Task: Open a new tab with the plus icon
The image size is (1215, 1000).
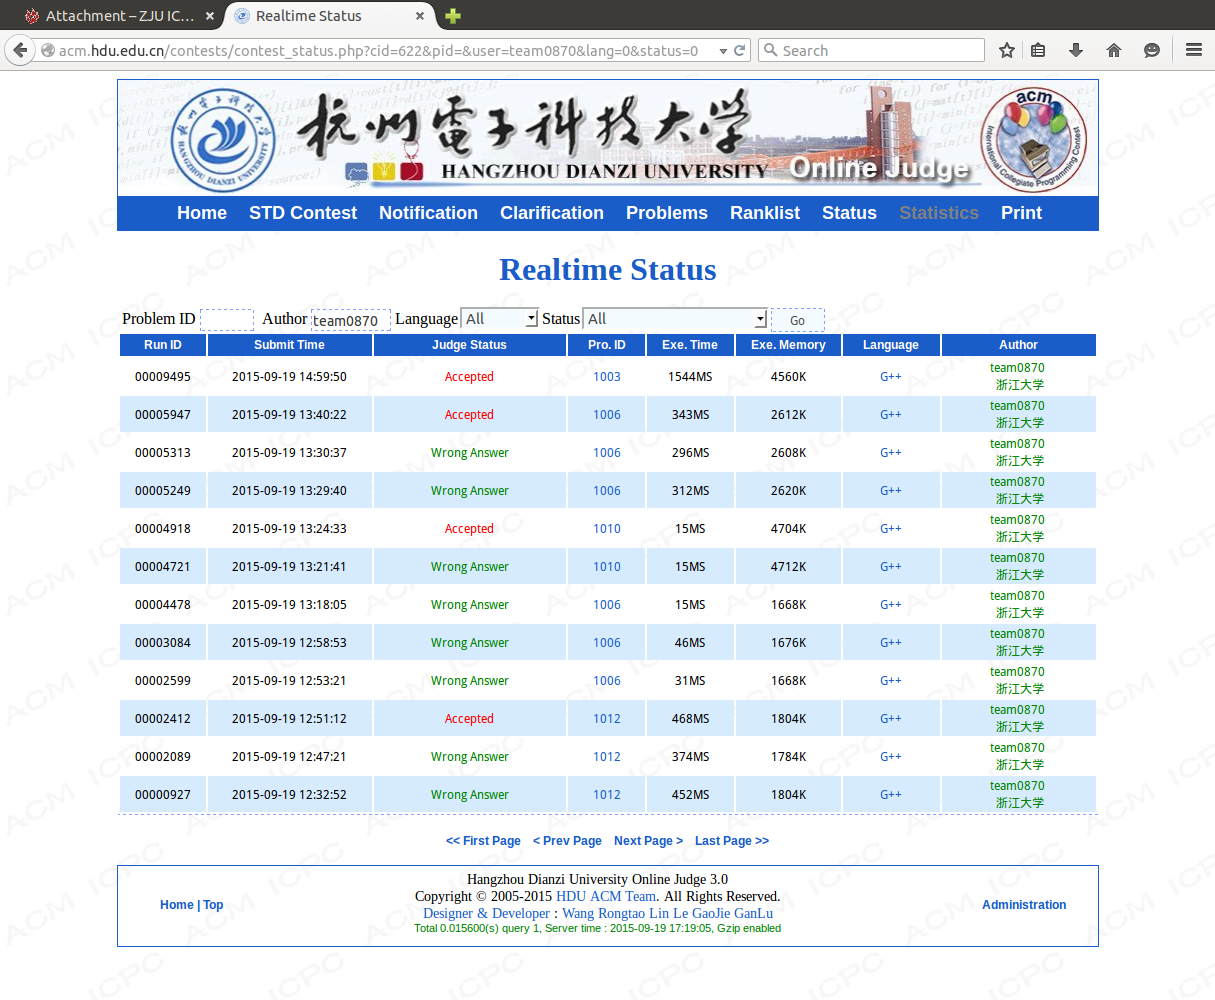Action: point(453,16)
